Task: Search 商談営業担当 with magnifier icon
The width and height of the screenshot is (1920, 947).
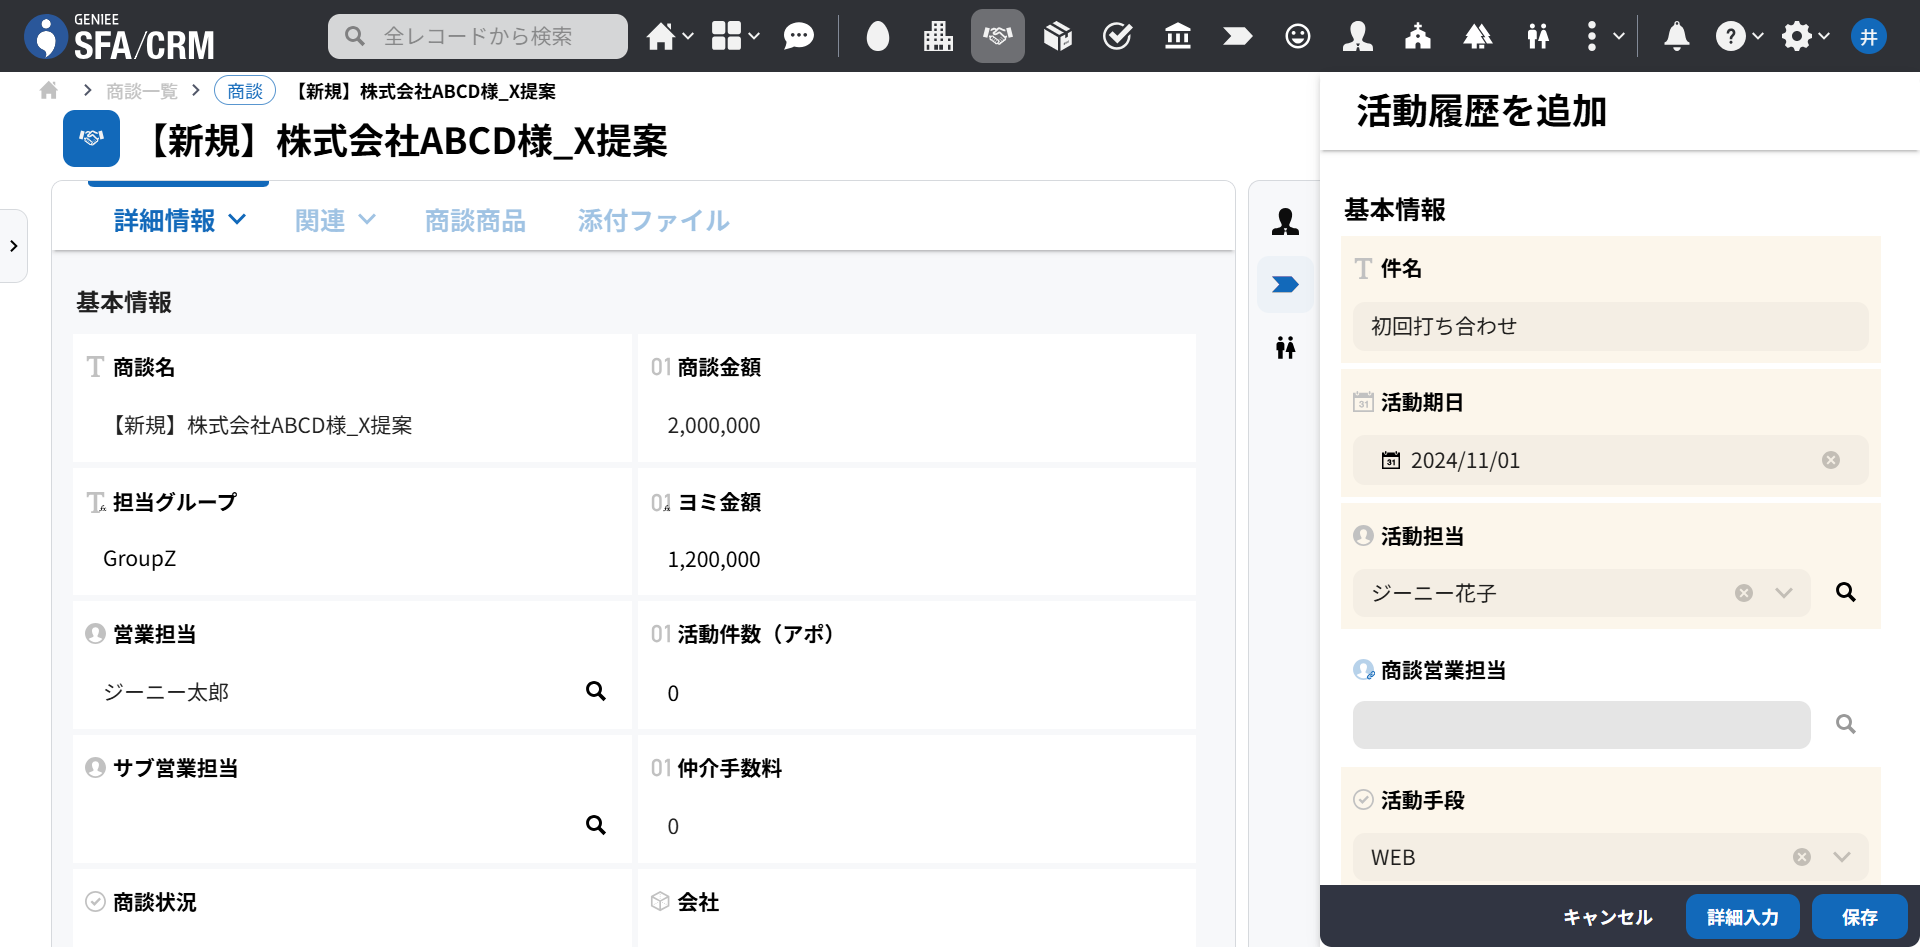Action: (x=1846, y=724)
